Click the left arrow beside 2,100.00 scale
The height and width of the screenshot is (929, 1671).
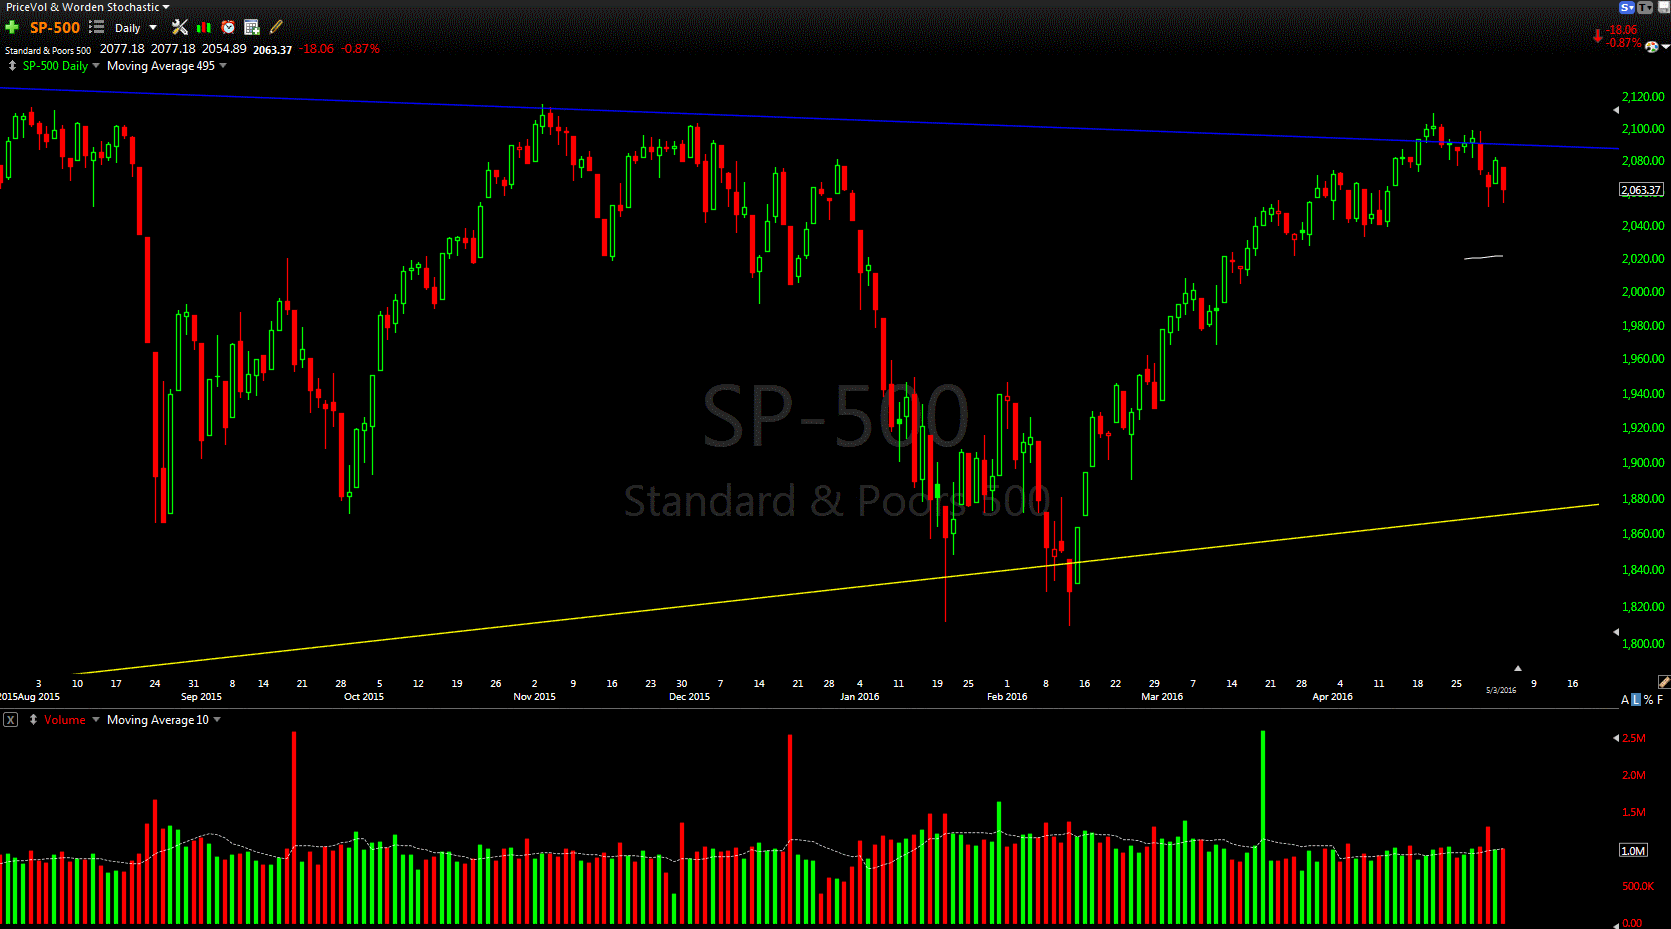coord(1616,111)
